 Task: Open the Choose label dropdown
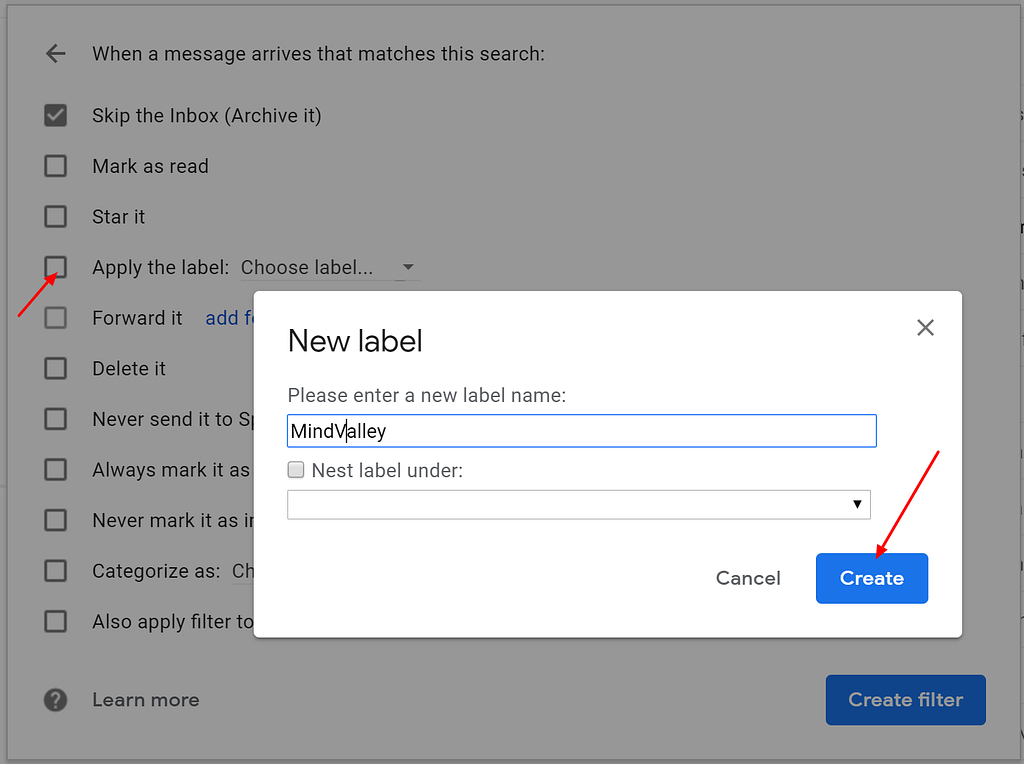pyautogui.click(x=330, y=268)
